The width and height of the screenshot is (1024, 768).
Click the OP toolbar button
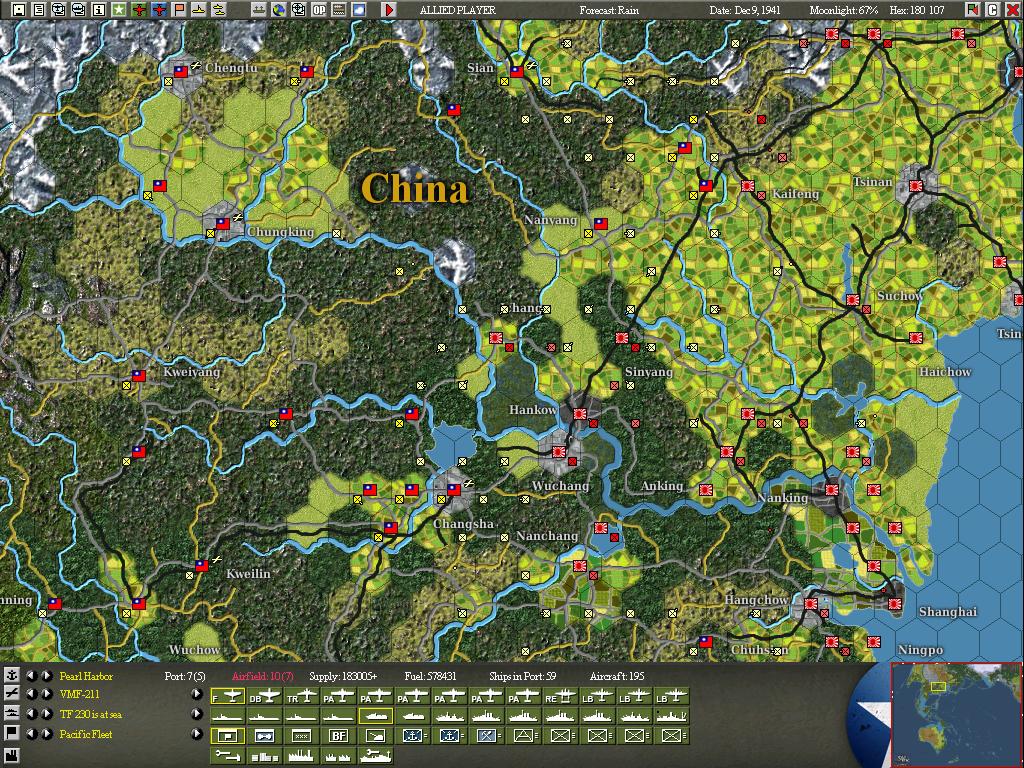click(319, 10)
